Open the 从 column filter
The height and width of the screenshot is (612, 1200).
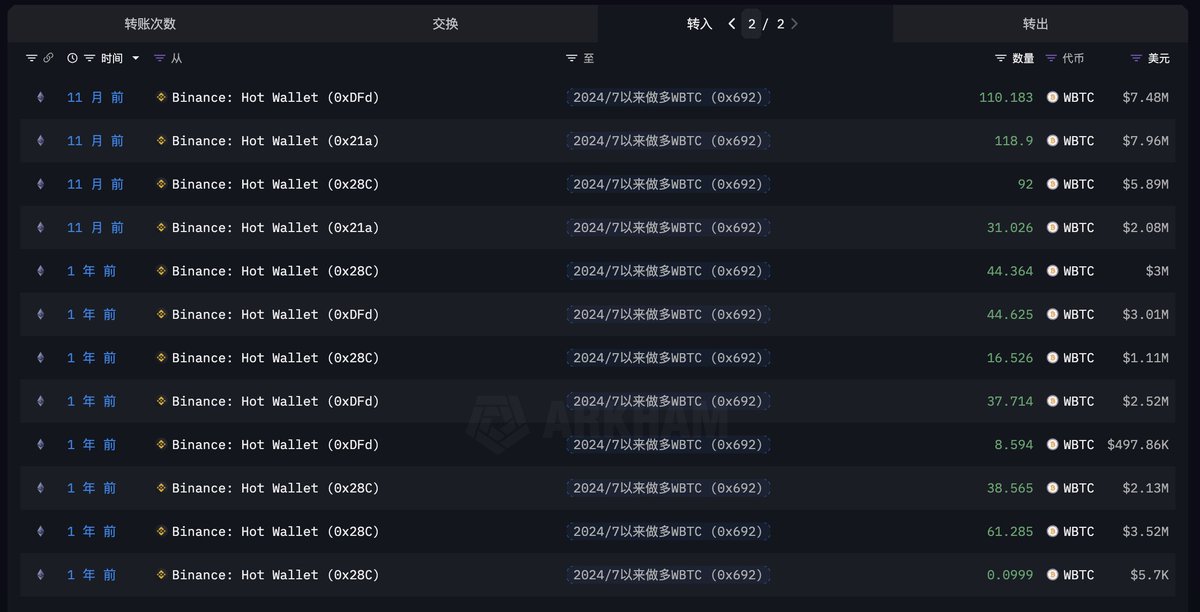coord(168,59)
